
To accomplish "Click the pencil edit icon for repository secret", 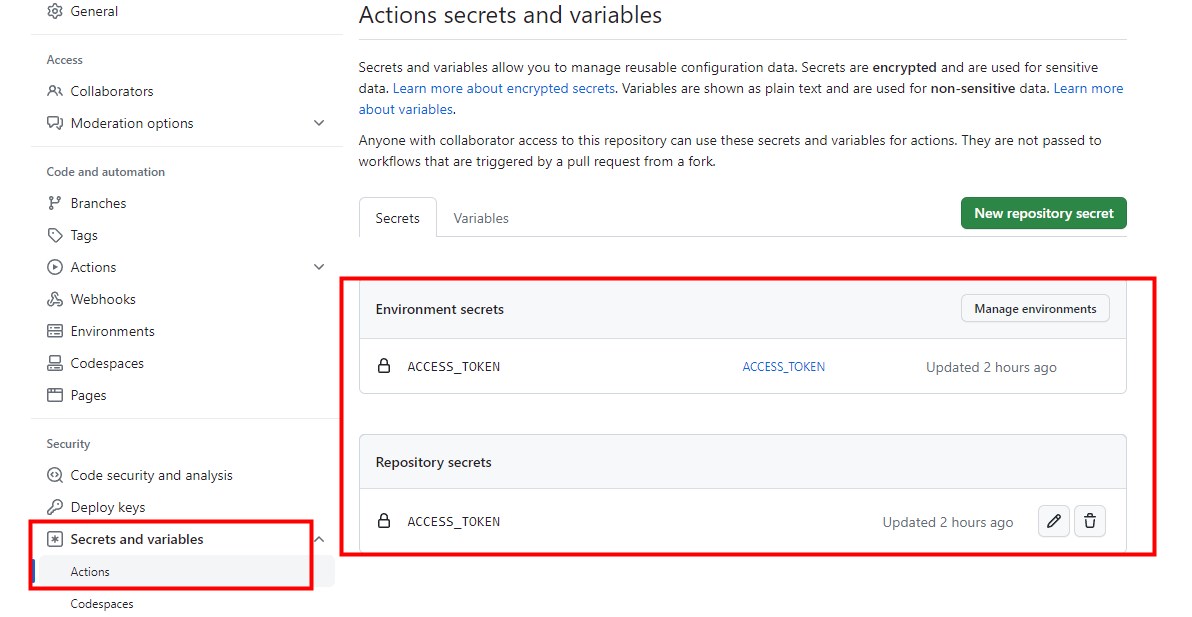I will point(1053,521).
